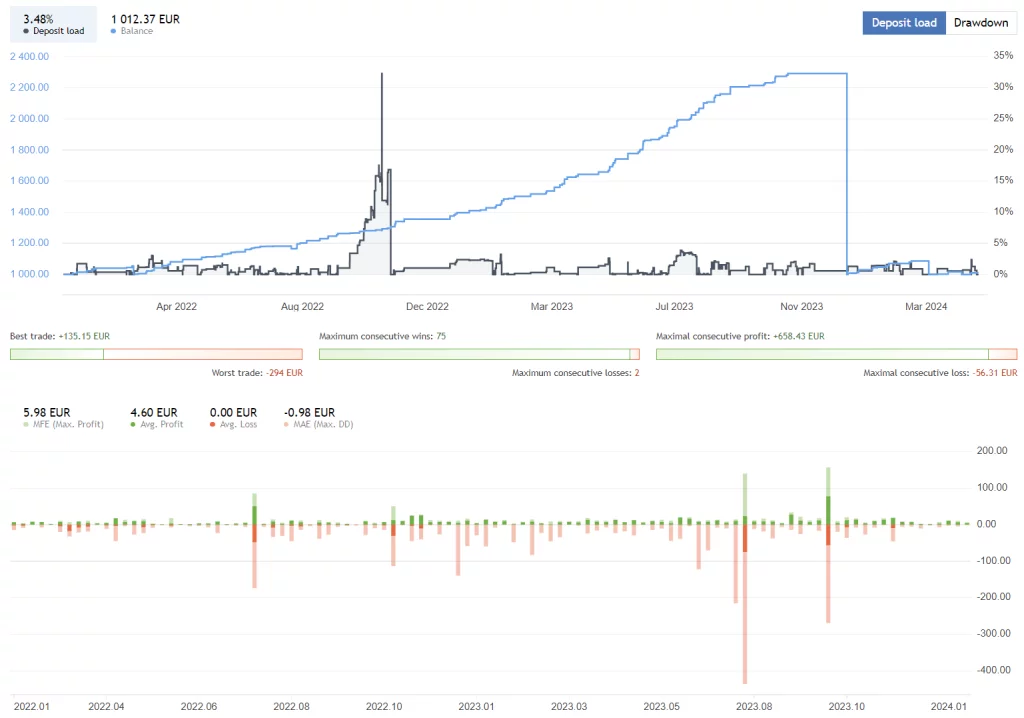Enable the Drawdown chart view
This screenshot has width=1024, height=718.
click(x=981, y=22)
